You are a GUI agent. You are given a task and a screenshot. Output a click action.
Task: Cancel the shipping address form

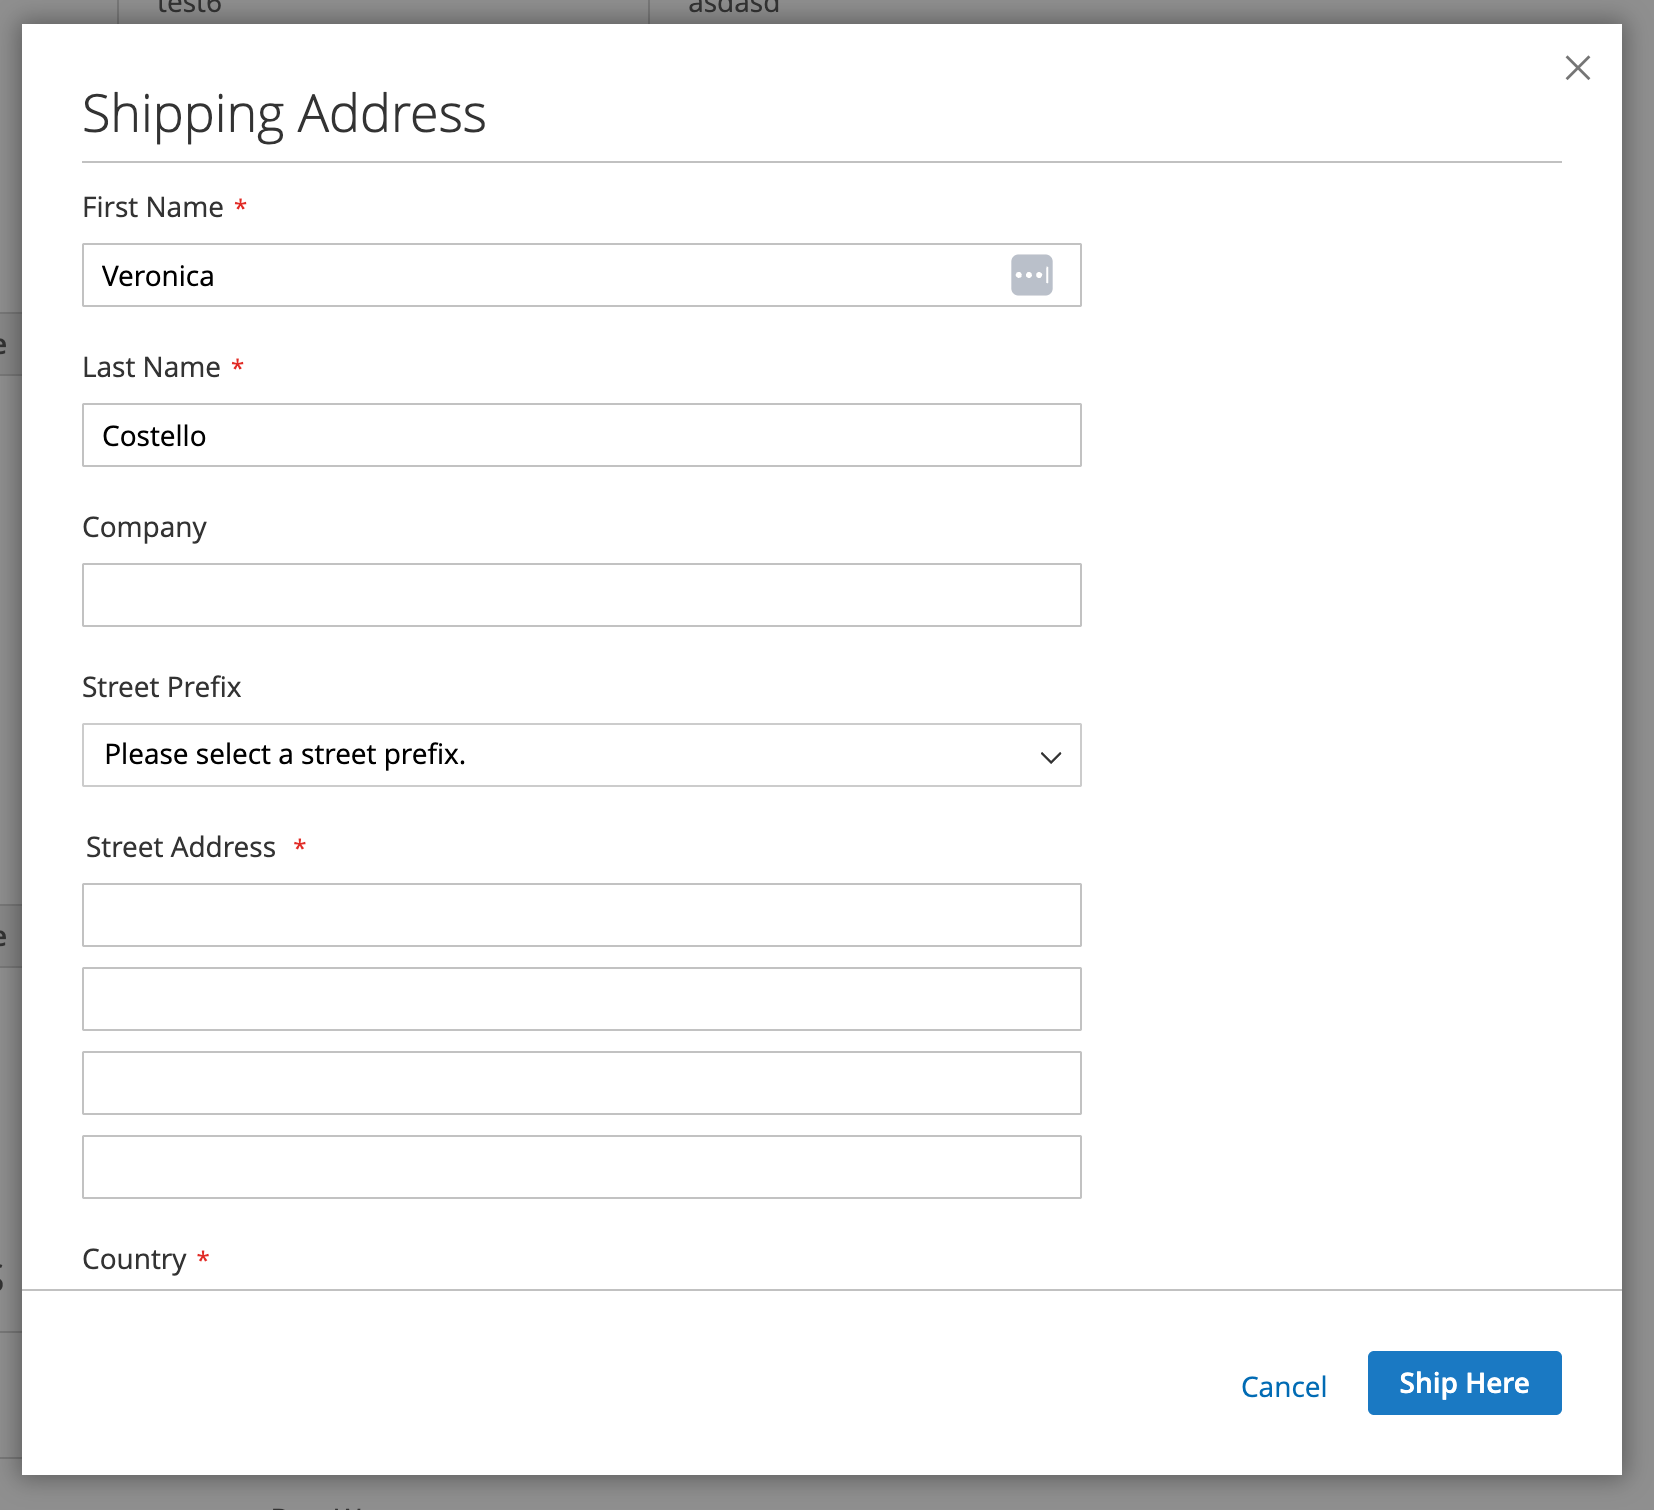click(x=1283, y=1386)
